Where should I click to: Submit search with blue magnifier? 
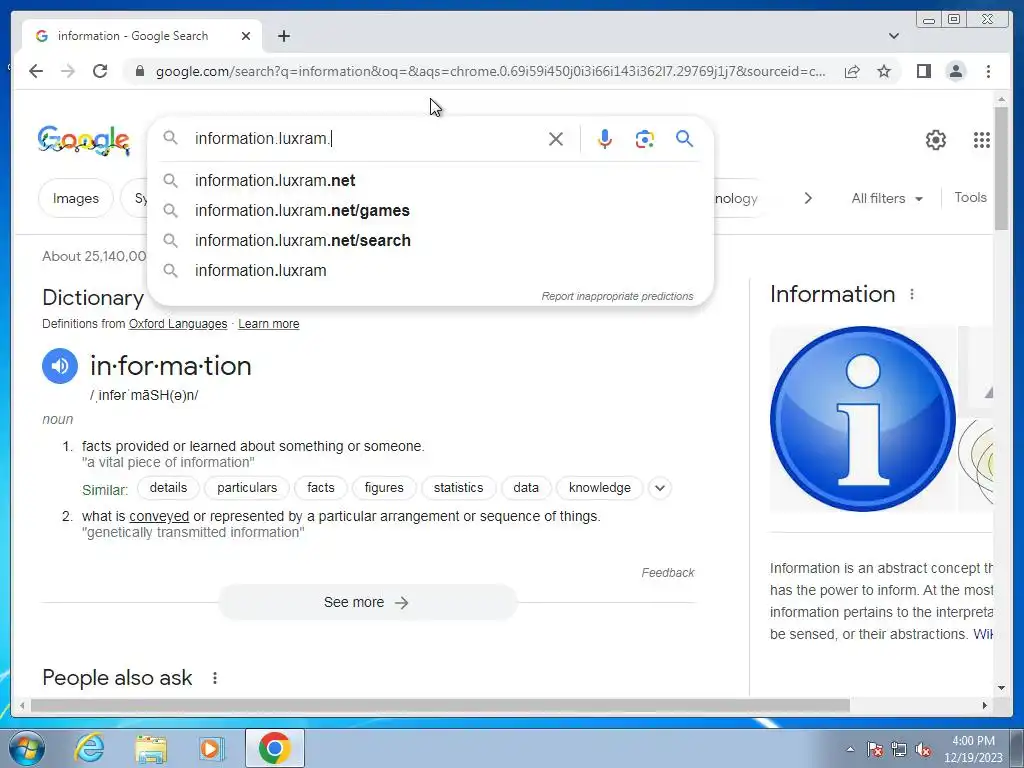684,139
